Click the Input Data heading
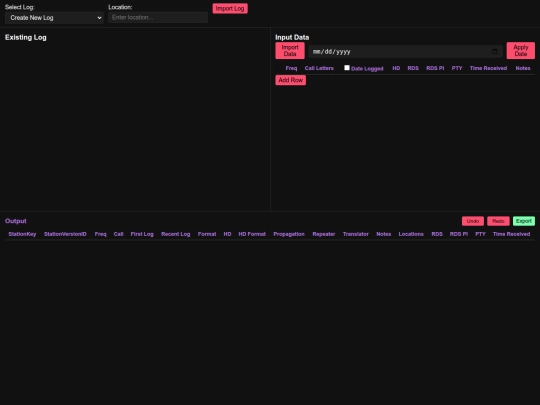 (292, 38)
